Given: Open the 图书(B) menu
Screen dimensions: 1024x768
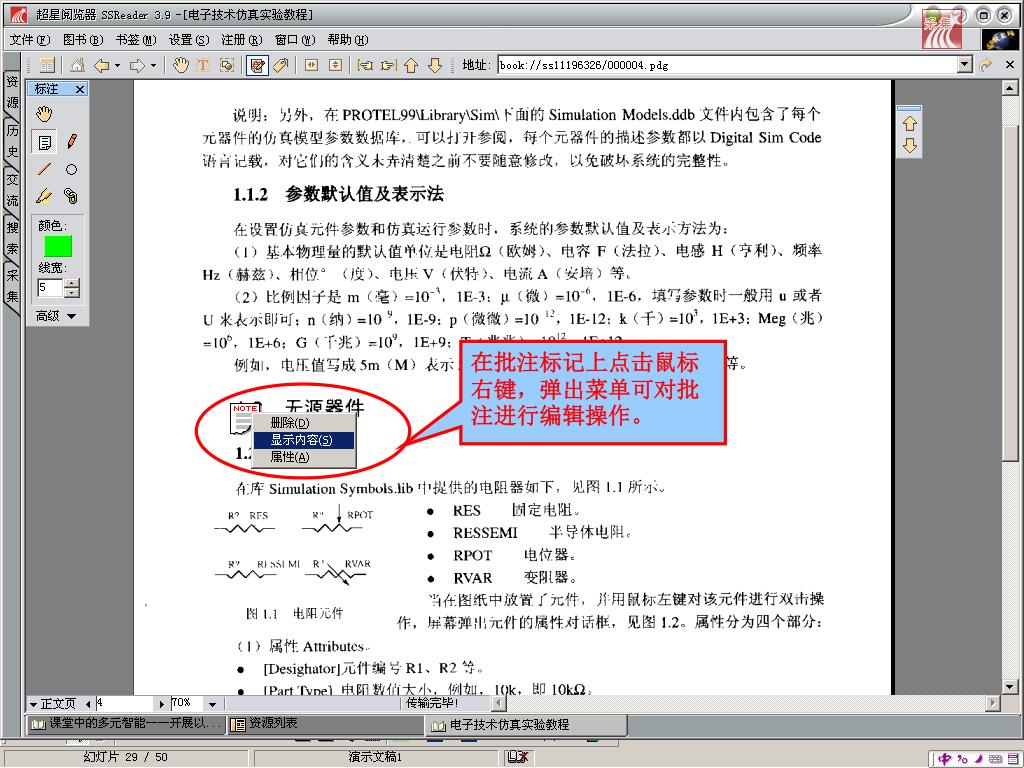Looking at the screenshot, I should tap(83, 40).
